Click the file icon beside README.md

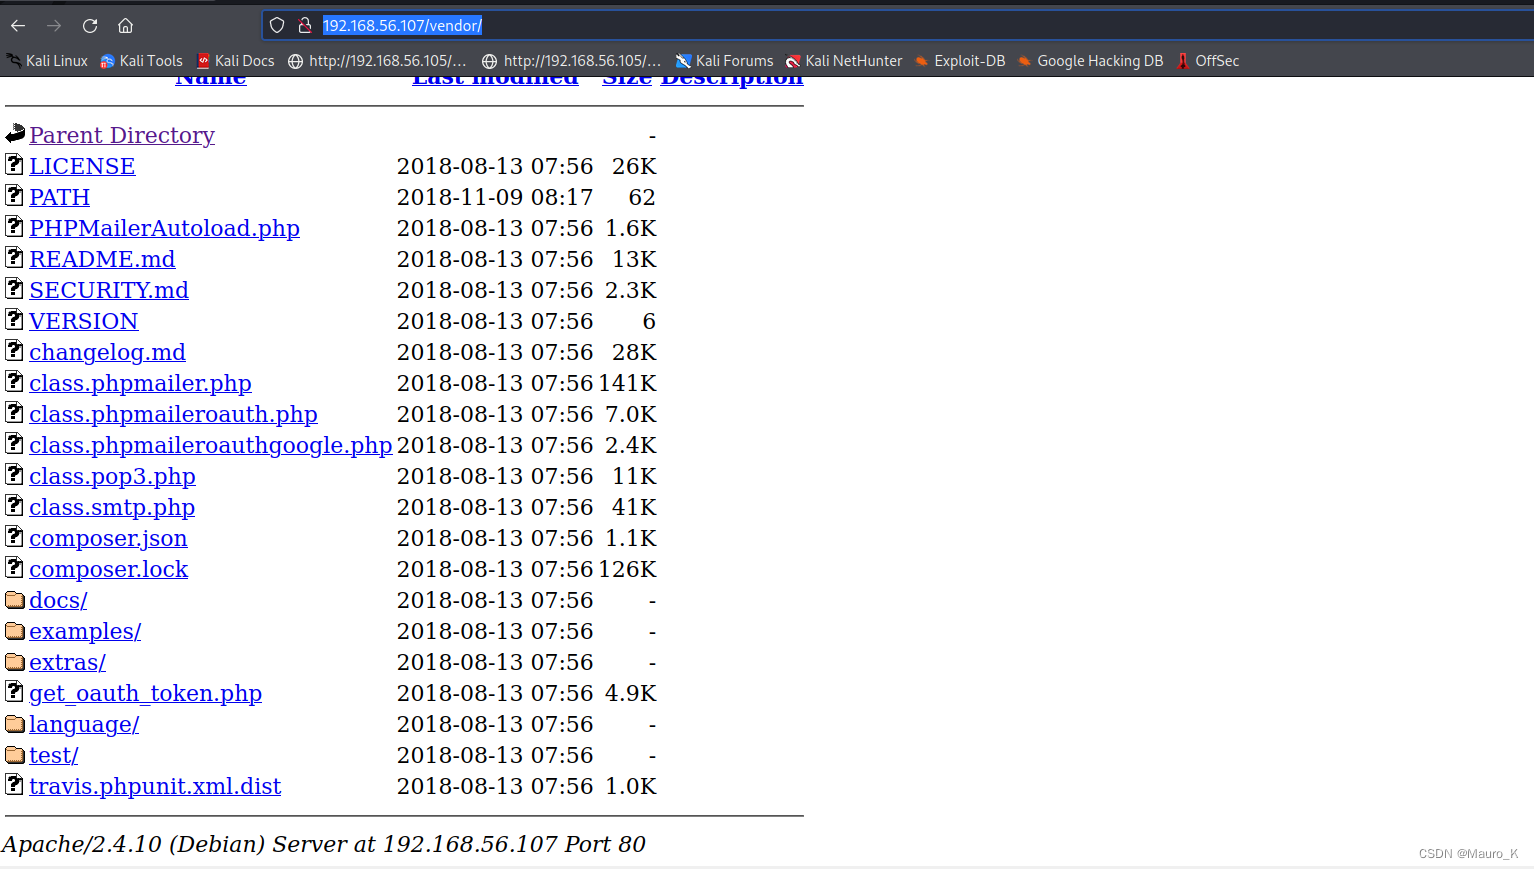point(14,257)
